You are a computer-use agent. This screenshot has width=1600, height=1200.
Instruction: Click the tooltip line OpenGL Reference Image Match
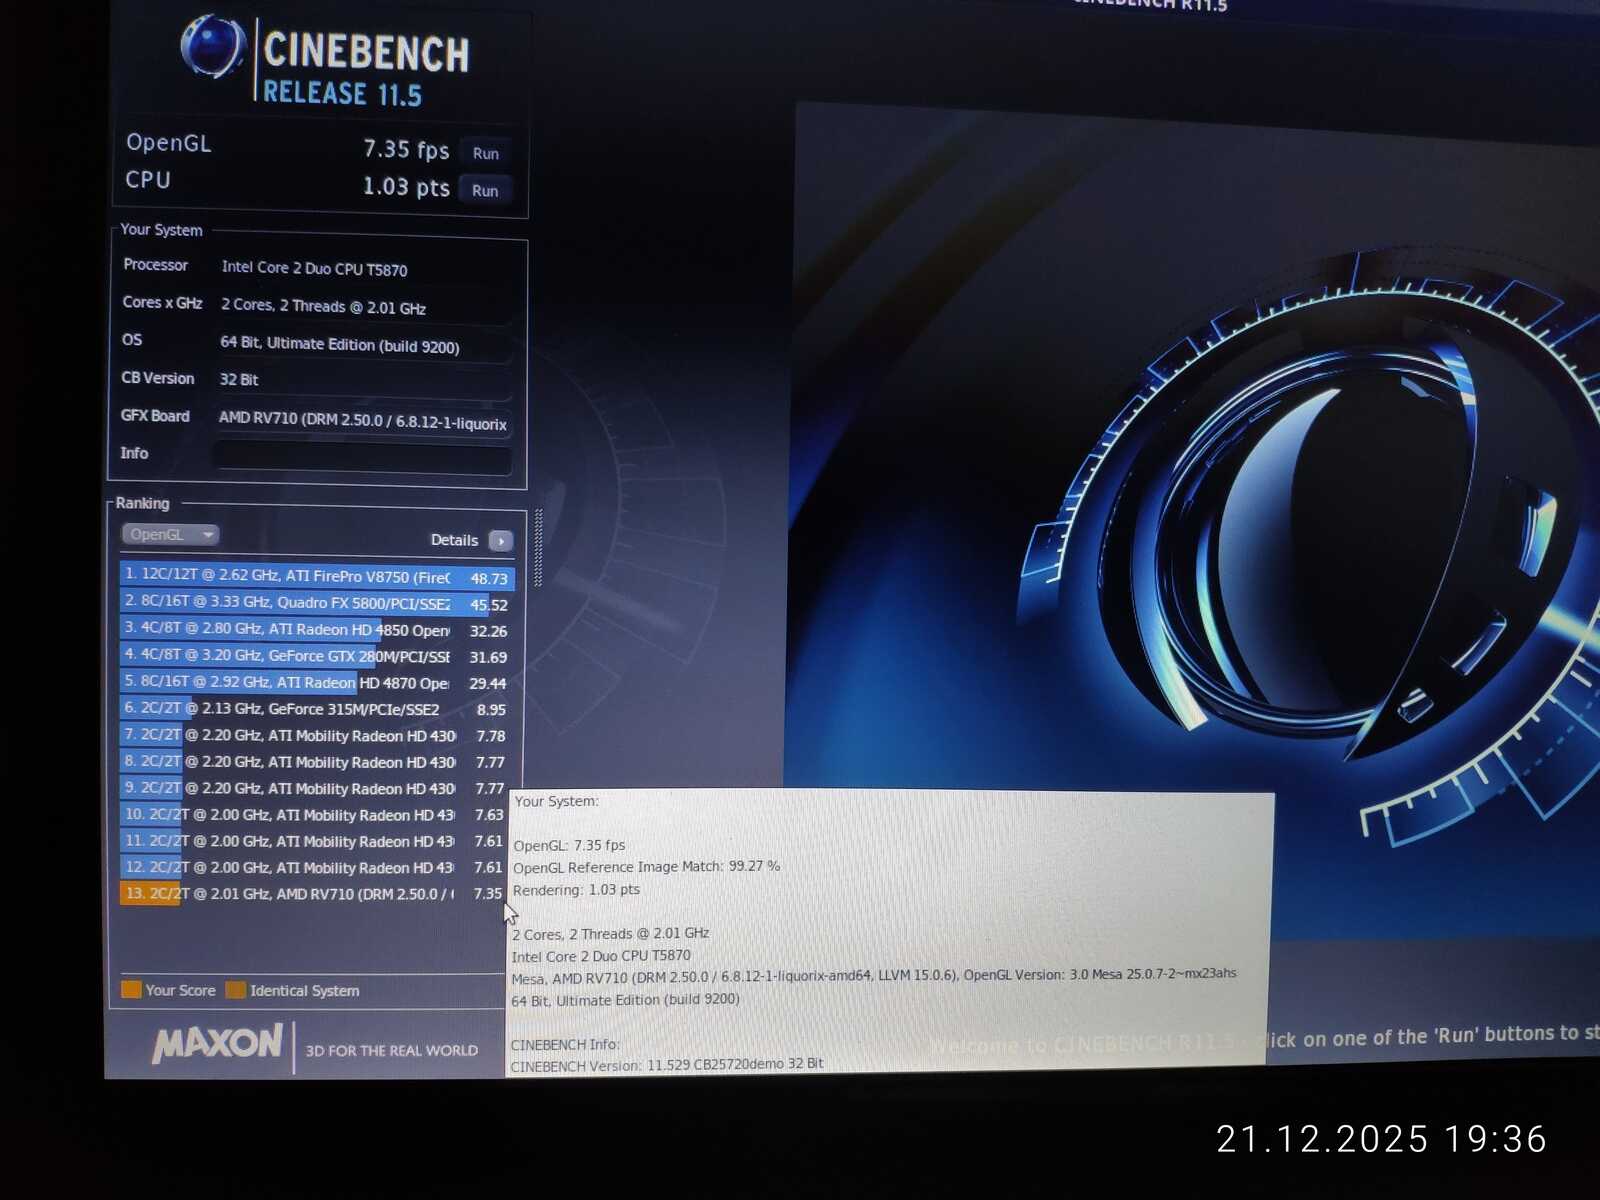[x=646, y=867]
